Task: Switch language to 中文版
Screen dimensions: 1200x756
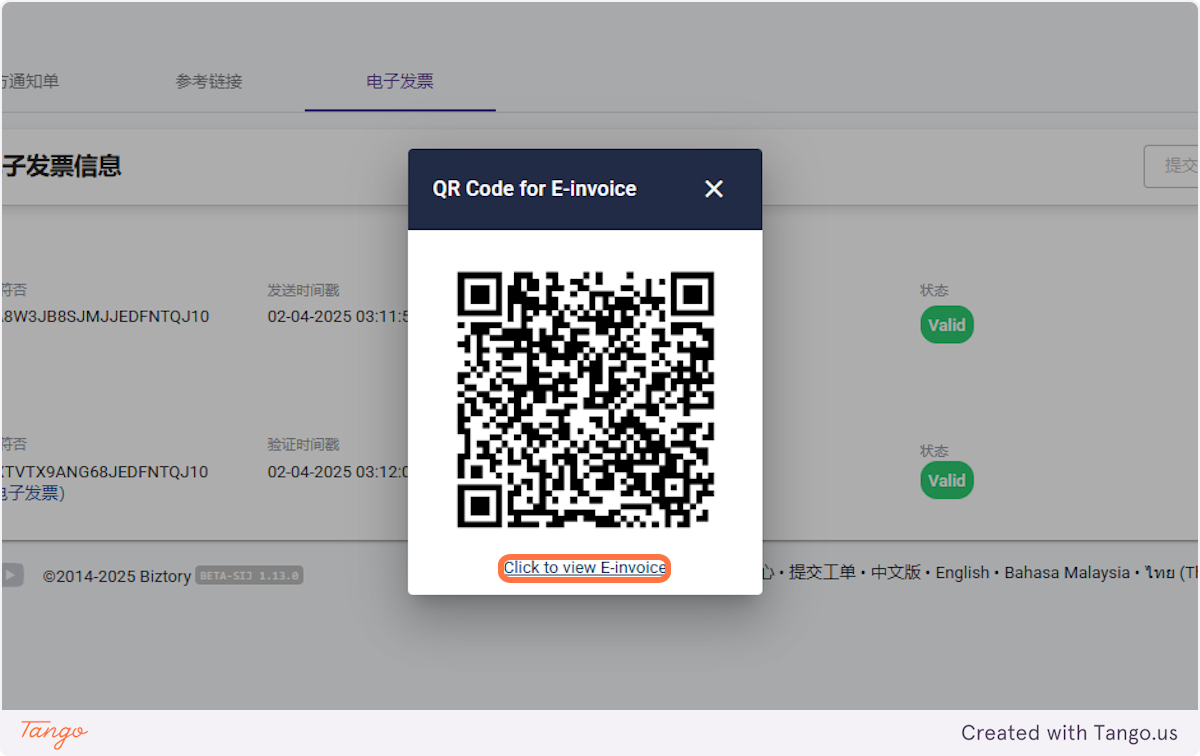Action: point(896,573)
